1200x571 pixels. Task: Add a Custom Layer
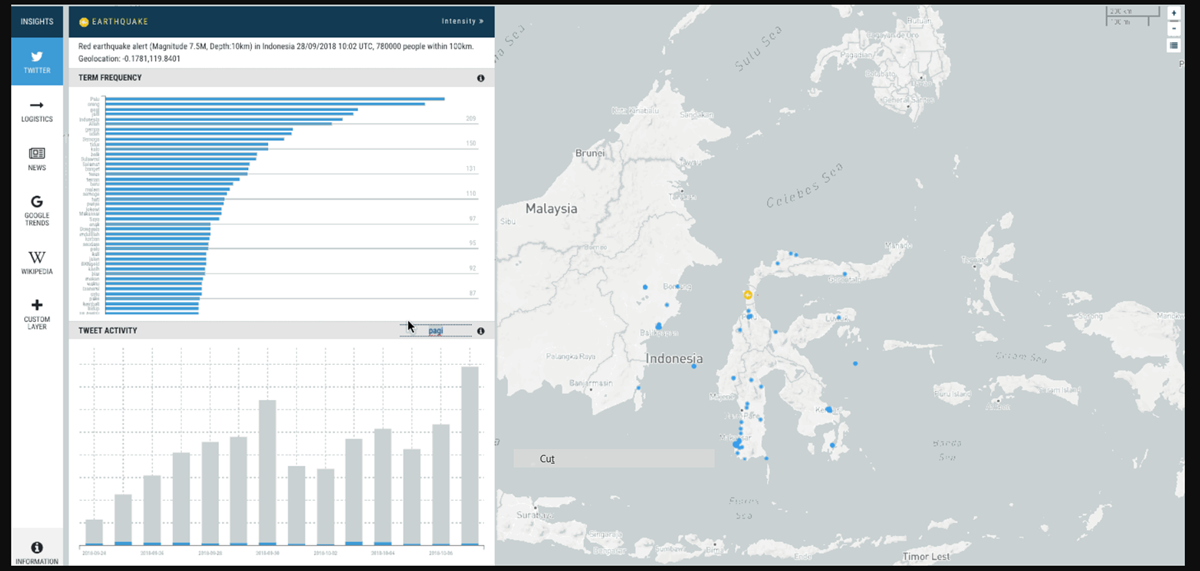click(x=37, y=312)
